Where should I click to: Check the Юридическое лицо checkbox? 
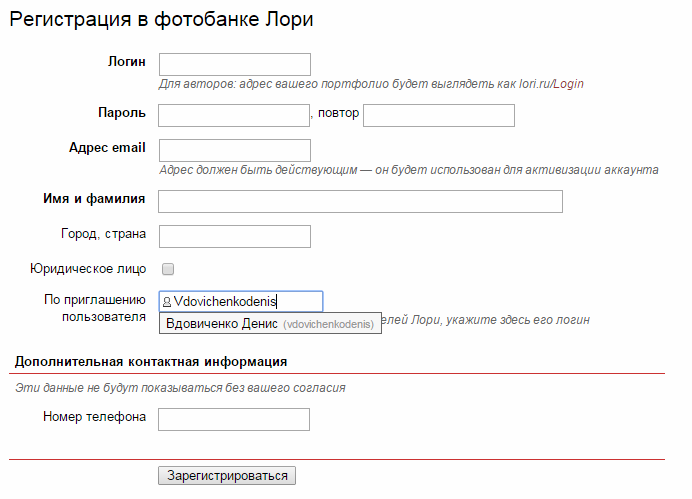pyautogui.click(x=168, y=269)
